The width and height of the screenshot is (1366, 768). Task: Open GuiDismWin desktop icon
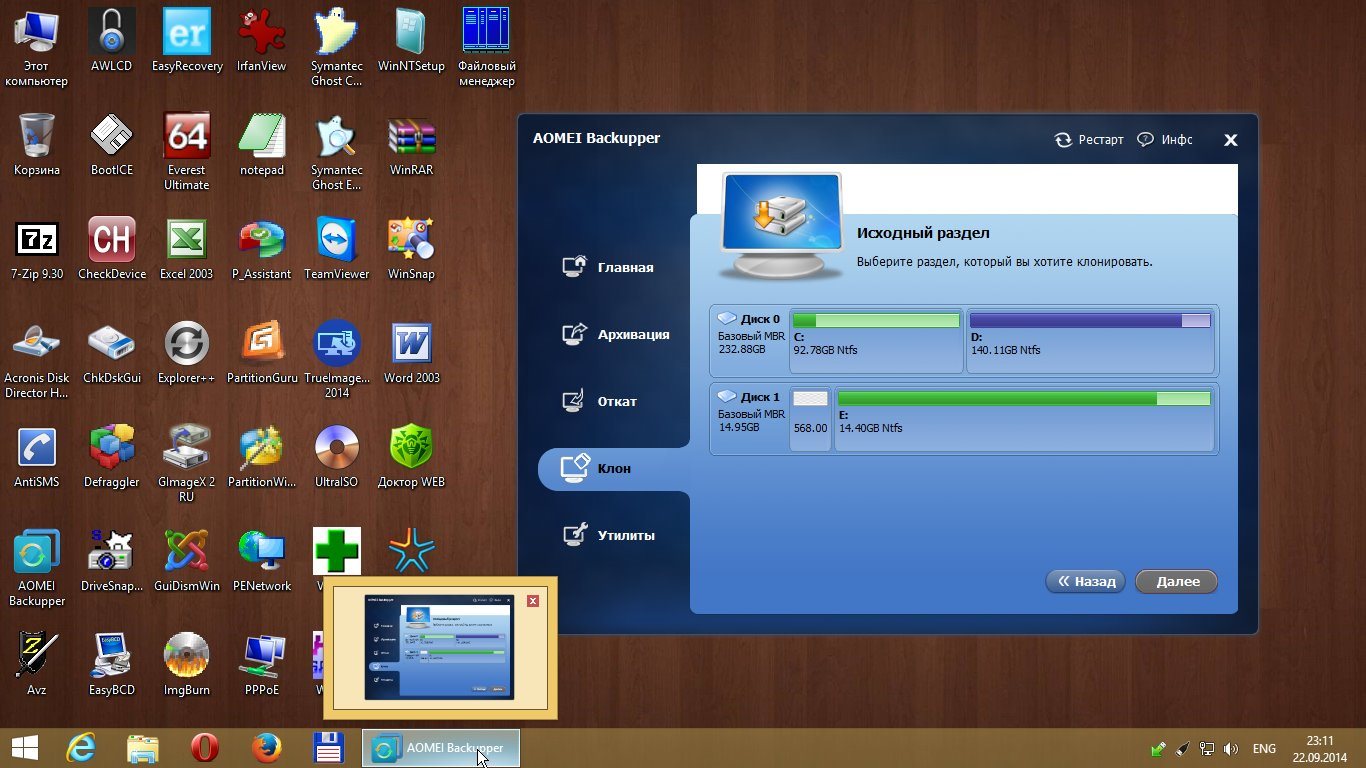tap(187, 561)
